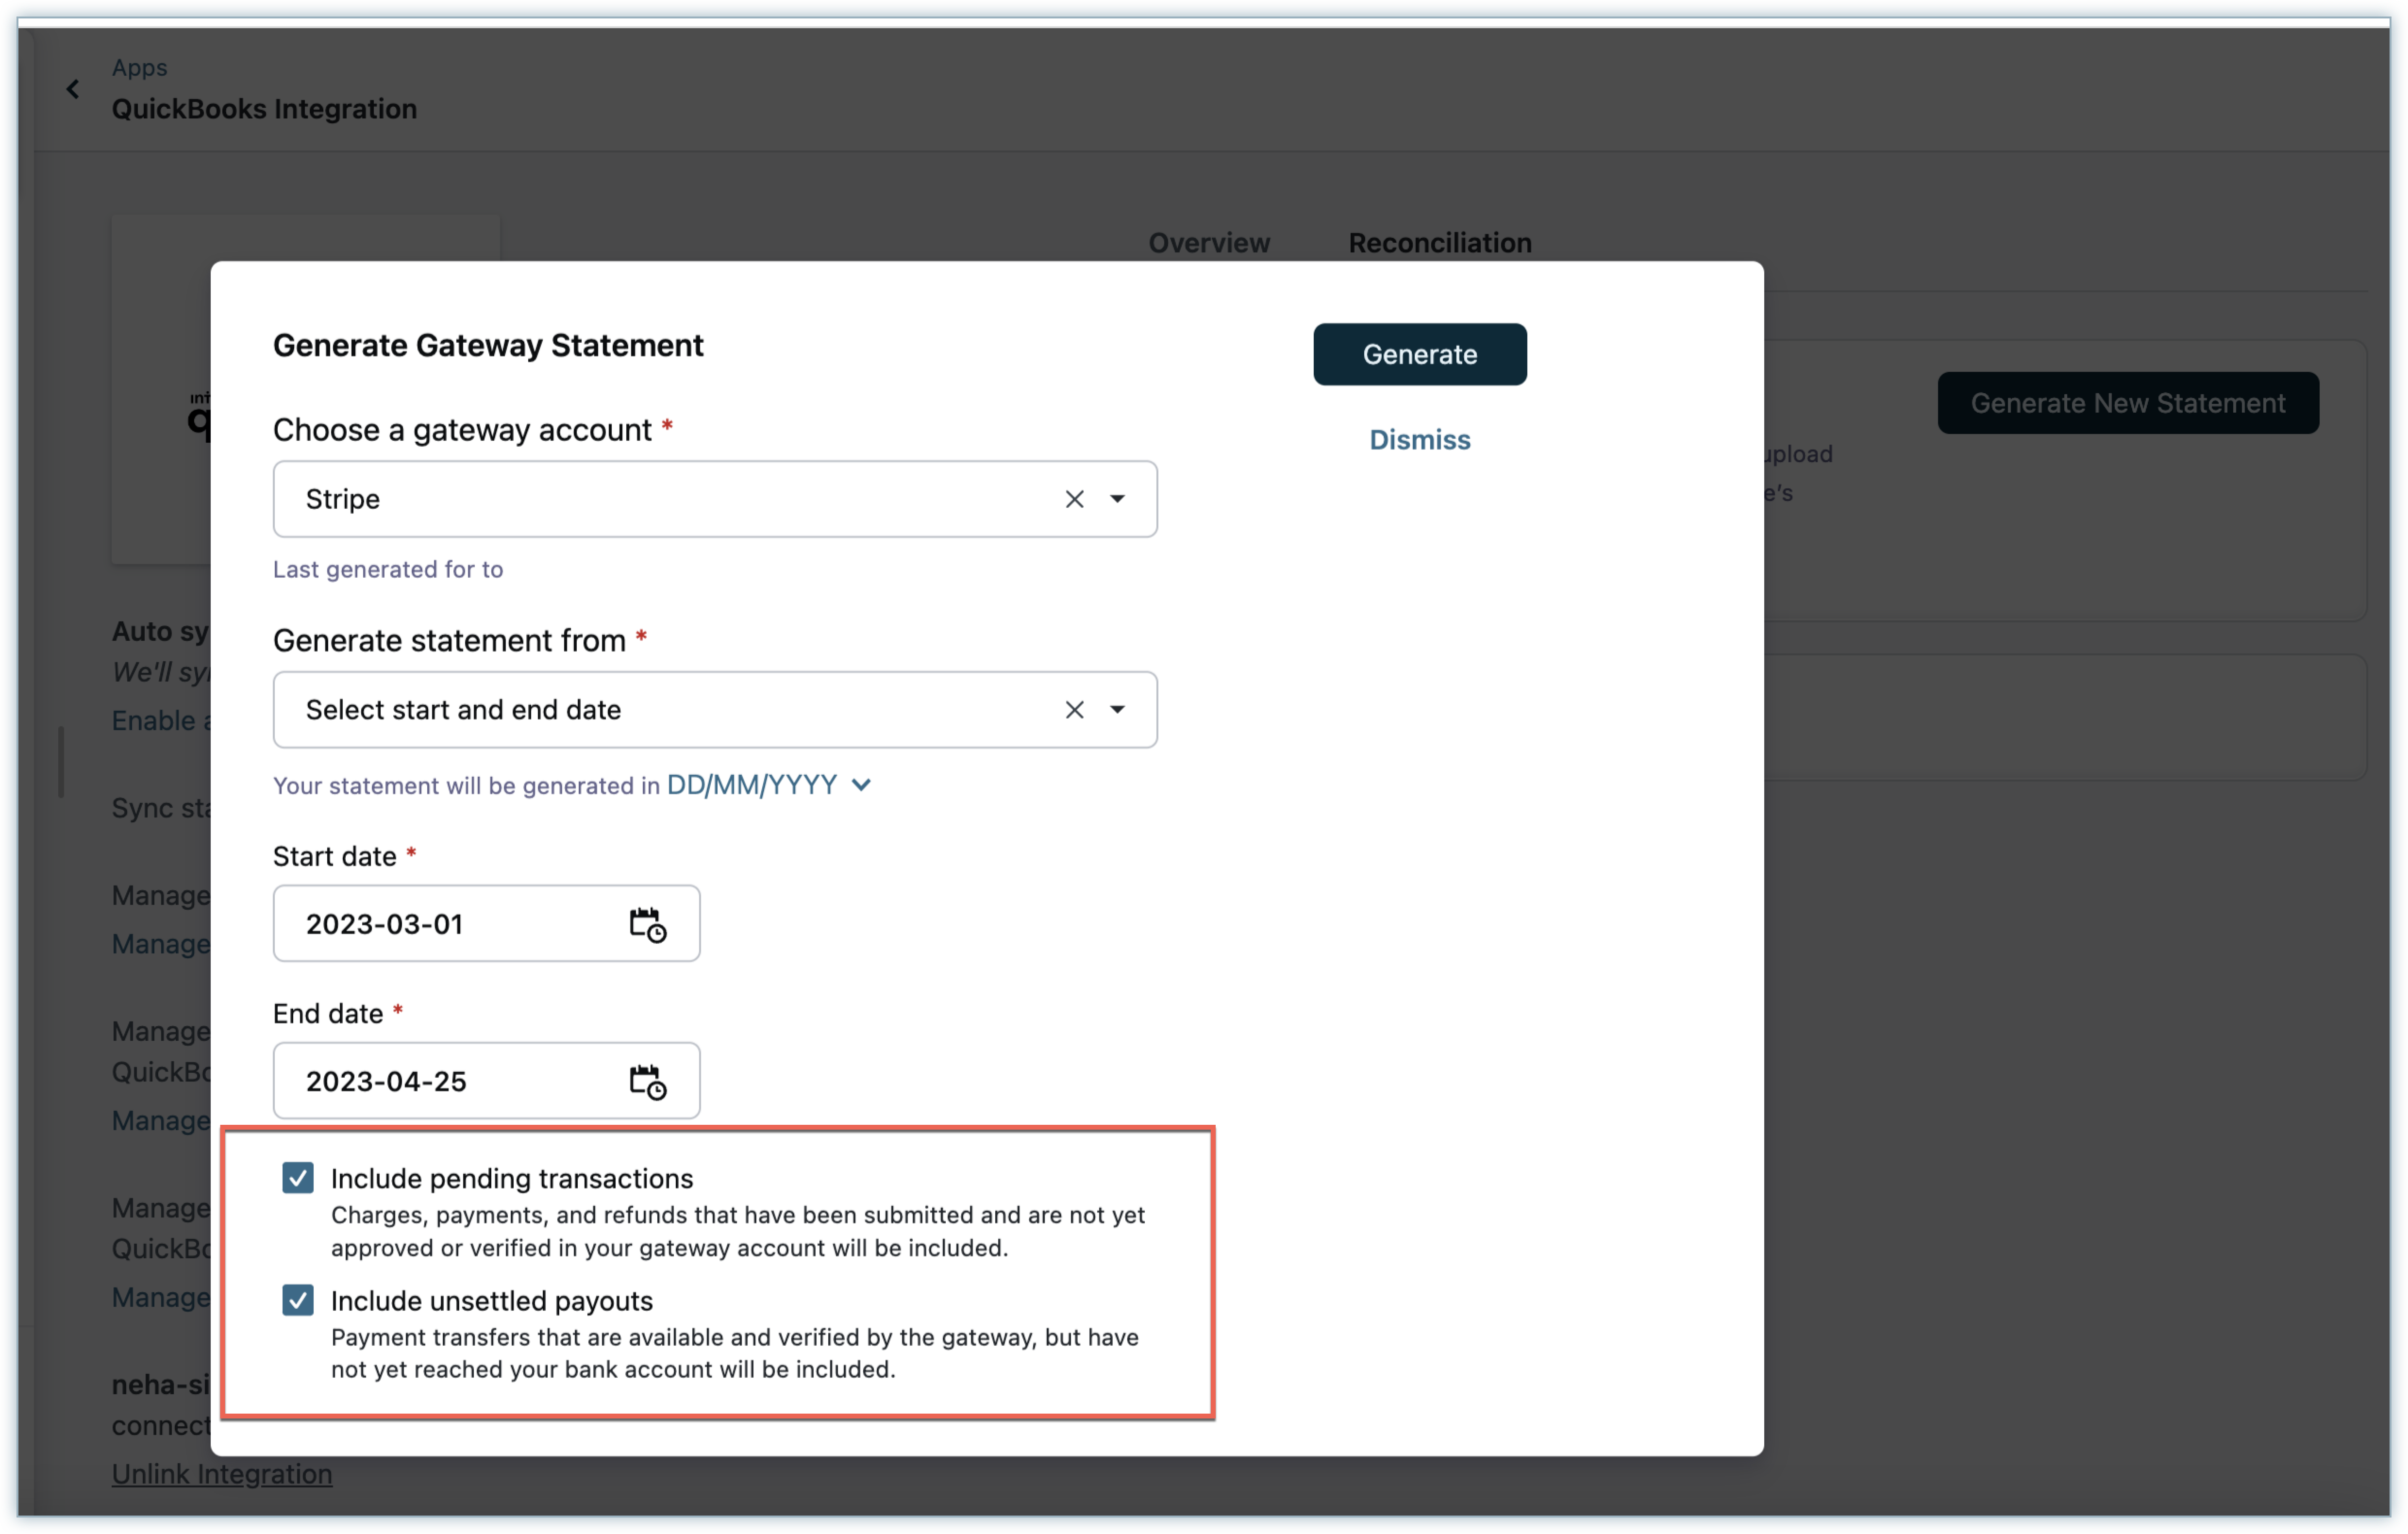Expand the gateway account dropdown arrow
This screenshot has width=2408, height=1534.
[1117, 499]
